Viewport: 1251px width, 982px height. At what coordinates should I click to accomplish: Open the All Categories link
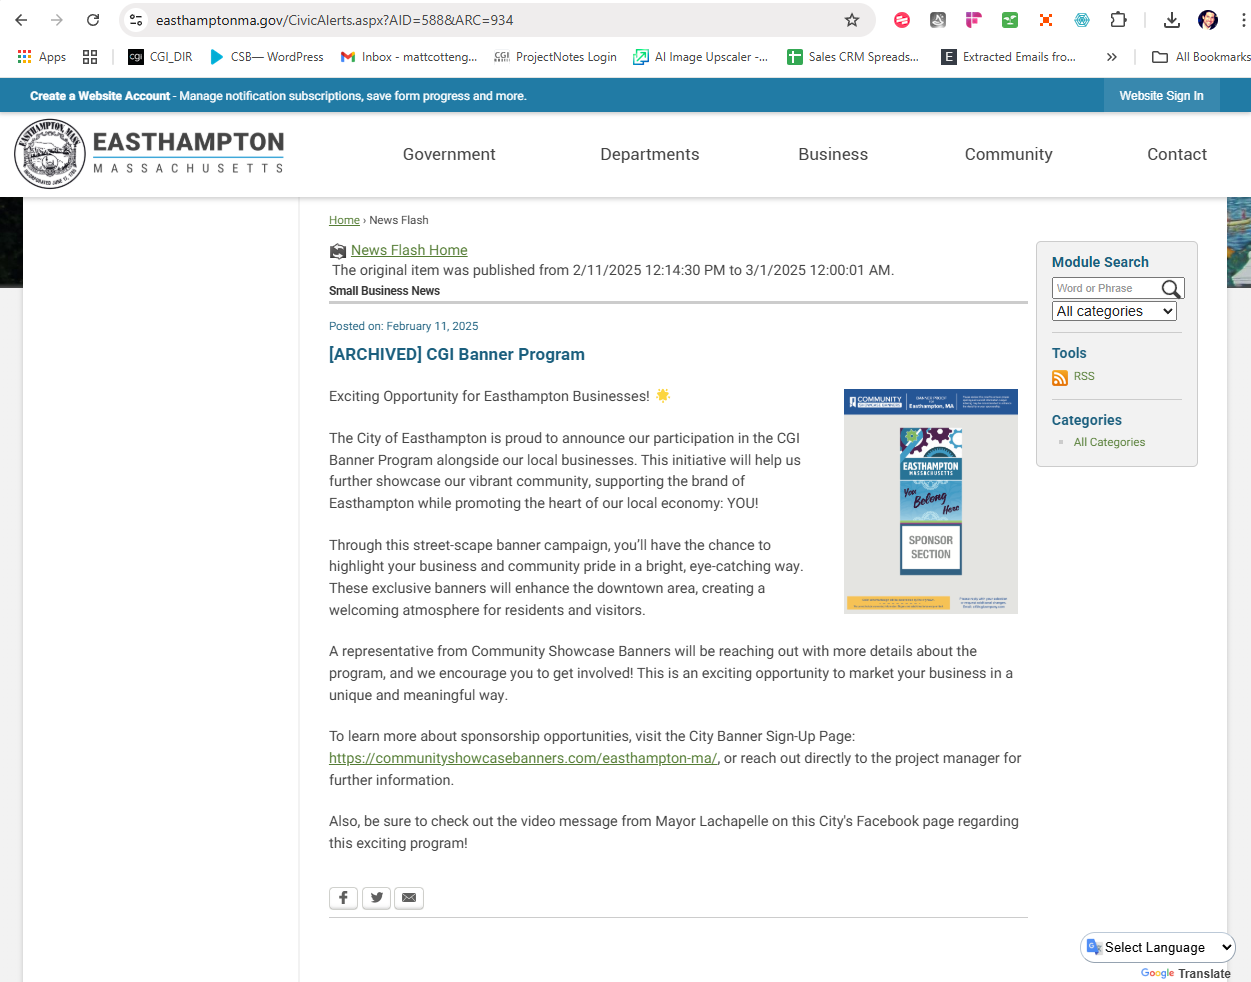pyautogui.click(x=1110, y=442)
